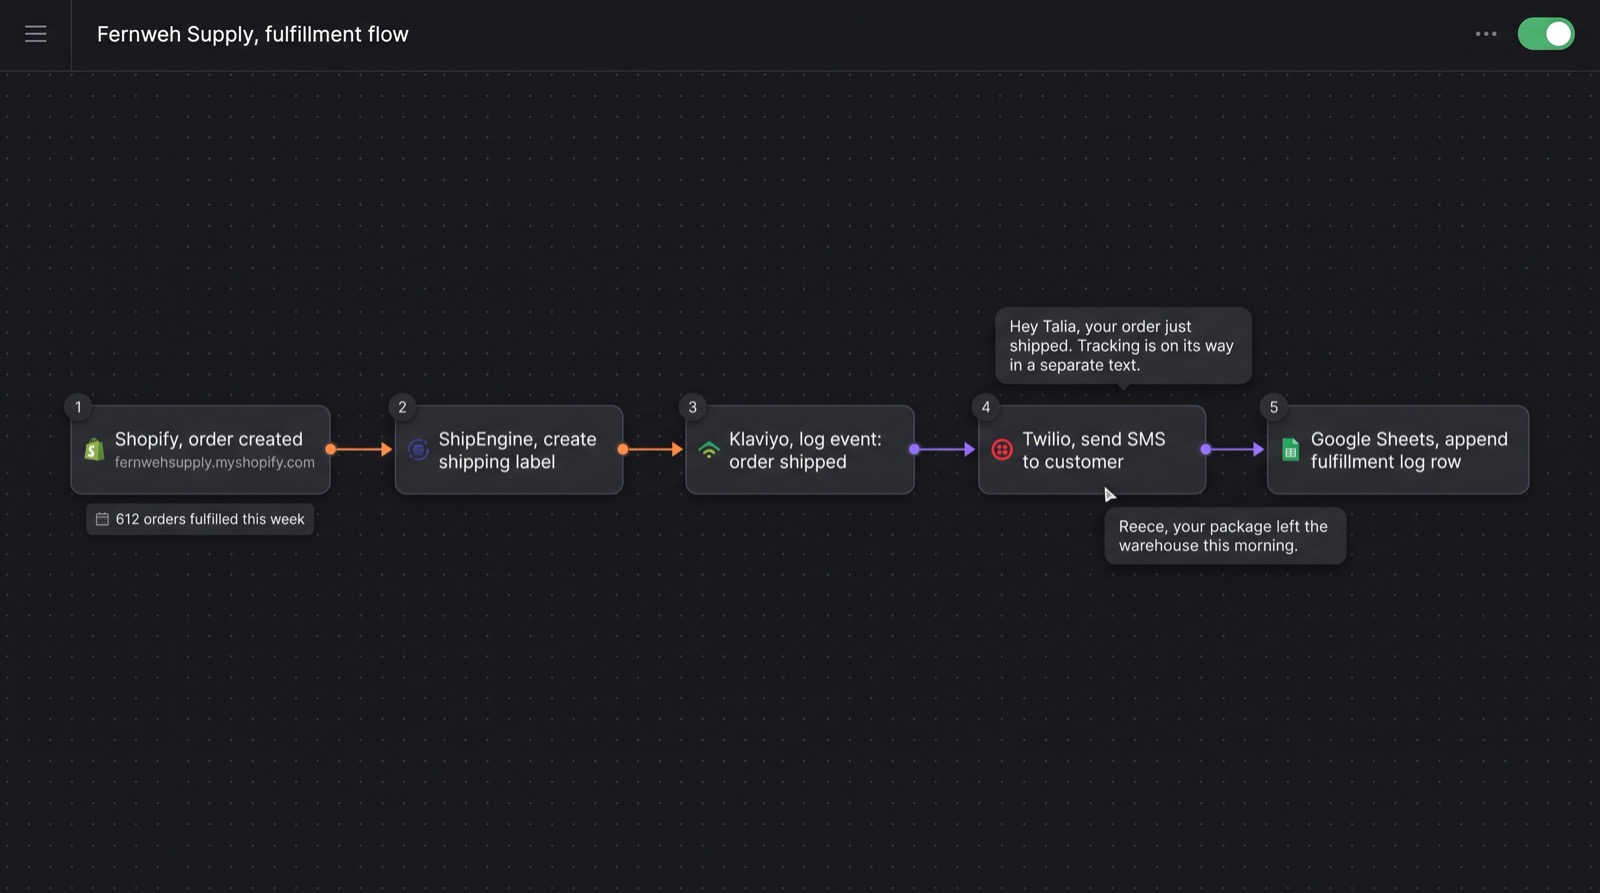Click the Klaviyo icon in step 3
Image resolution: width=1600 pixels, height=893 pixels.
(709, 450)
